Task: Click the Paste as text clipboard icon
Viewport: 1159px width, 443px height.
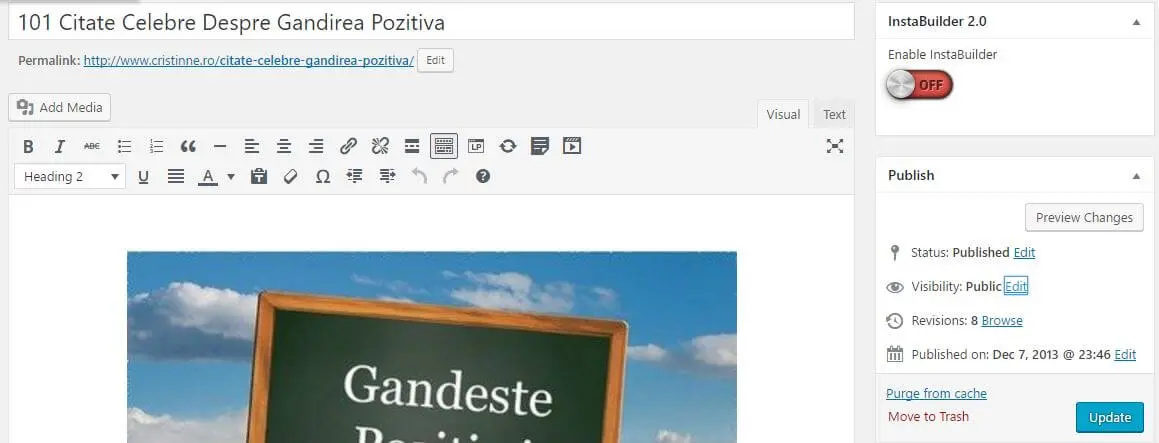Action: tap(259, 176)
